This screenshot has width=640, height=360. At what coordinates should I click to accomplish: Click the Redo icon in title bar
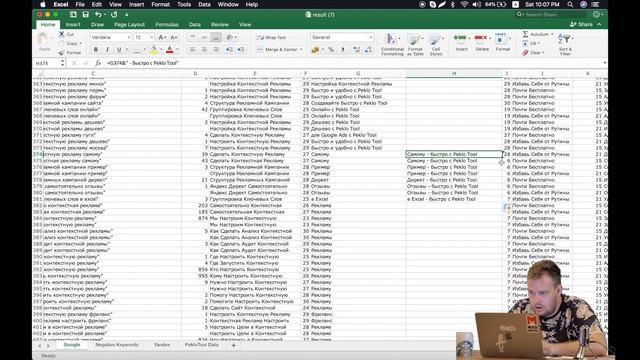[114, 15]
